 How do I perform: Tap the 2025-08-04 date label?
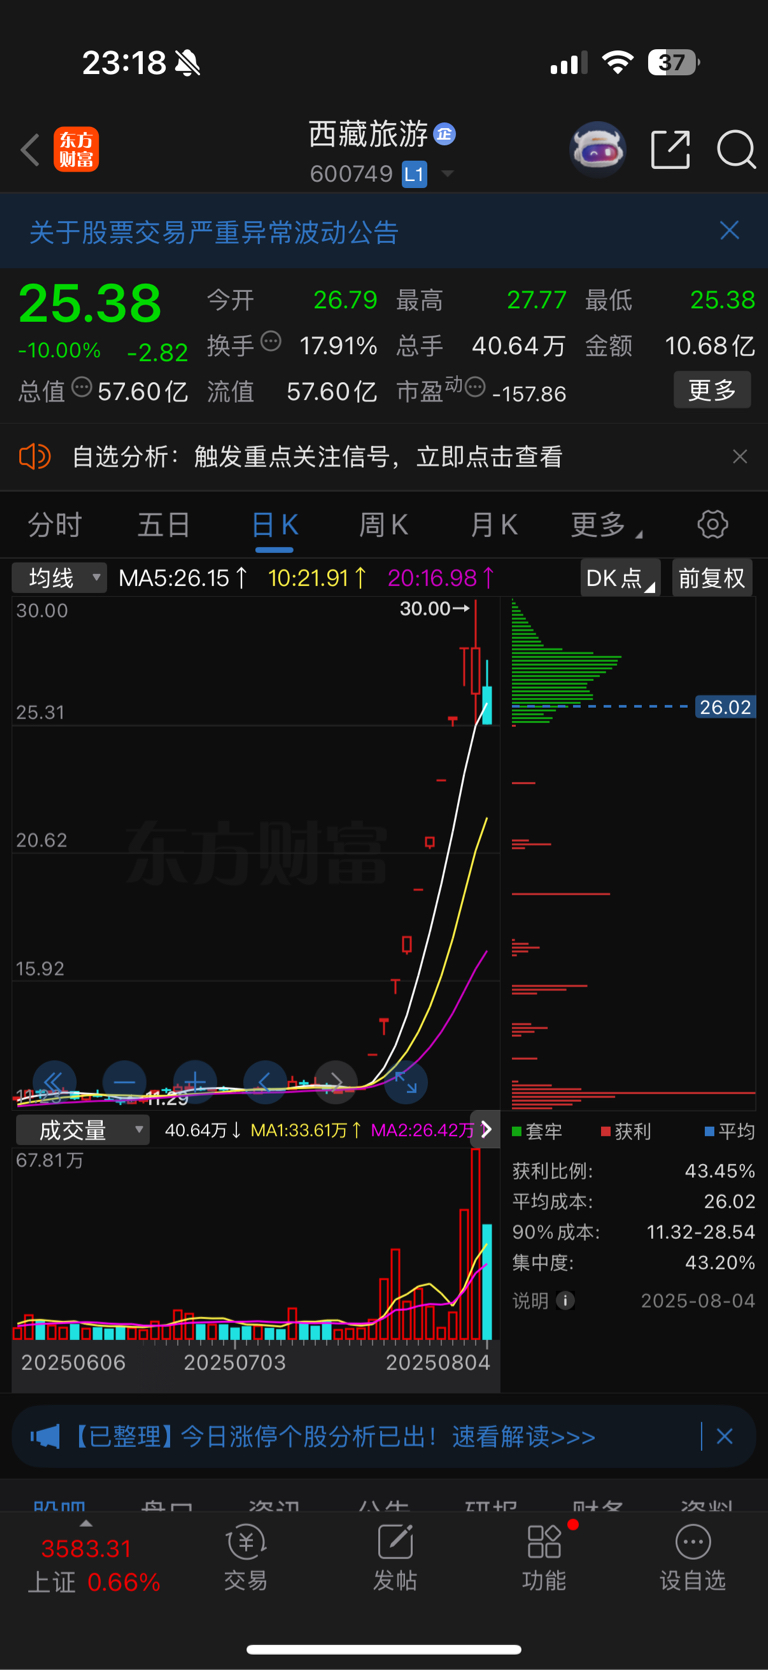point(698,1300)
